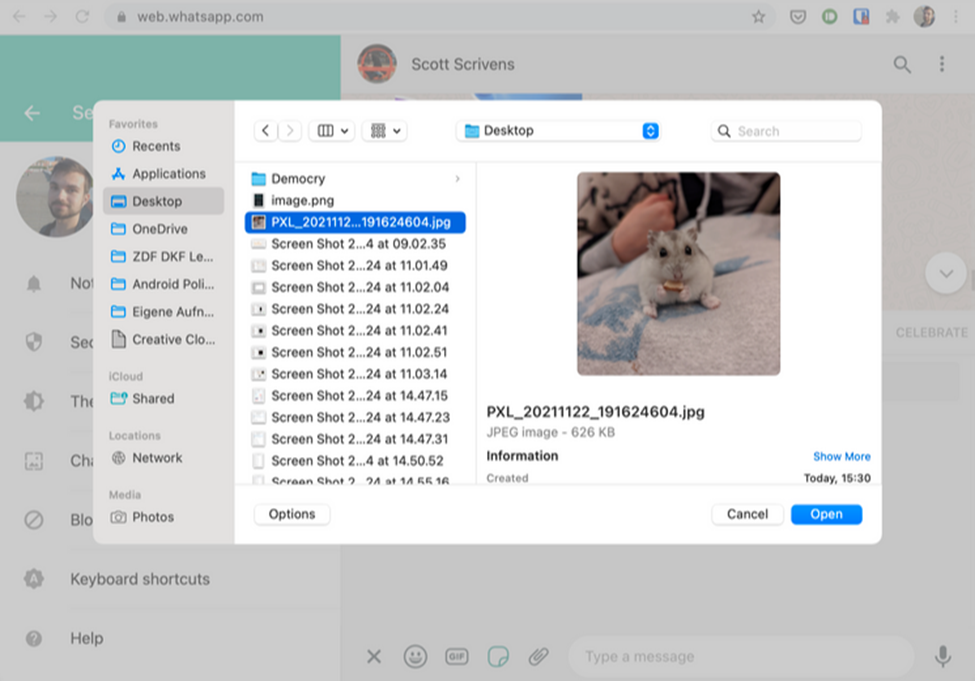Viewport: 975px width, 681px height.
Task: Click the Theme brightness icon in settings
Action: pos(34,401)
